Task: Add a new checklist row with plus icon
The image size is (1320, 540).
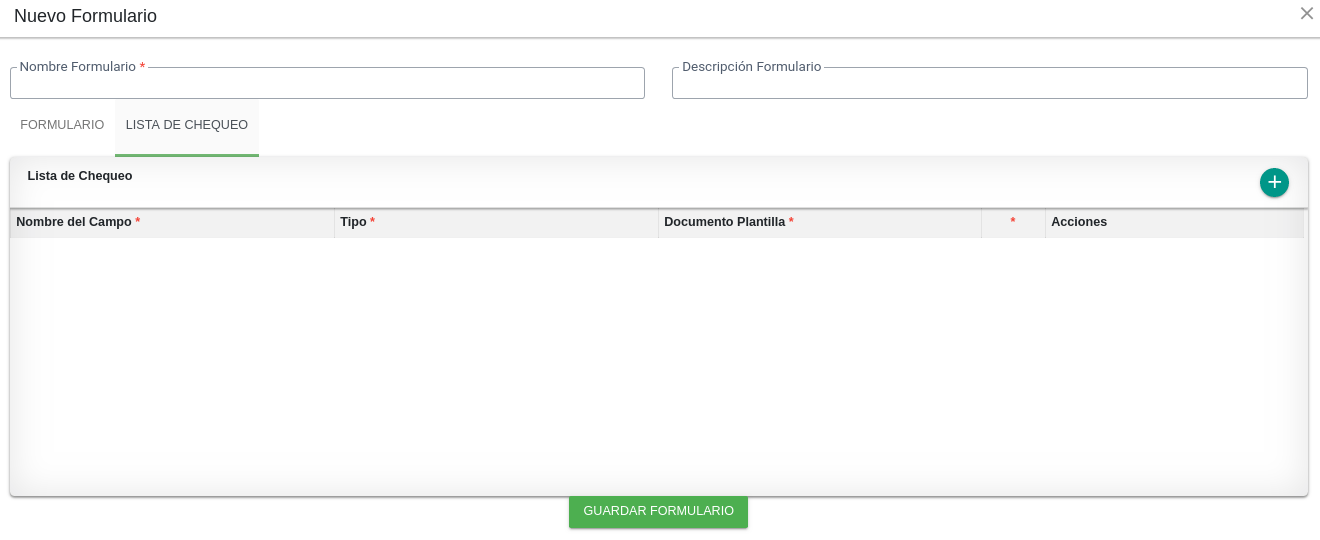Action: pyautogui.click(x=1274, y=183)
